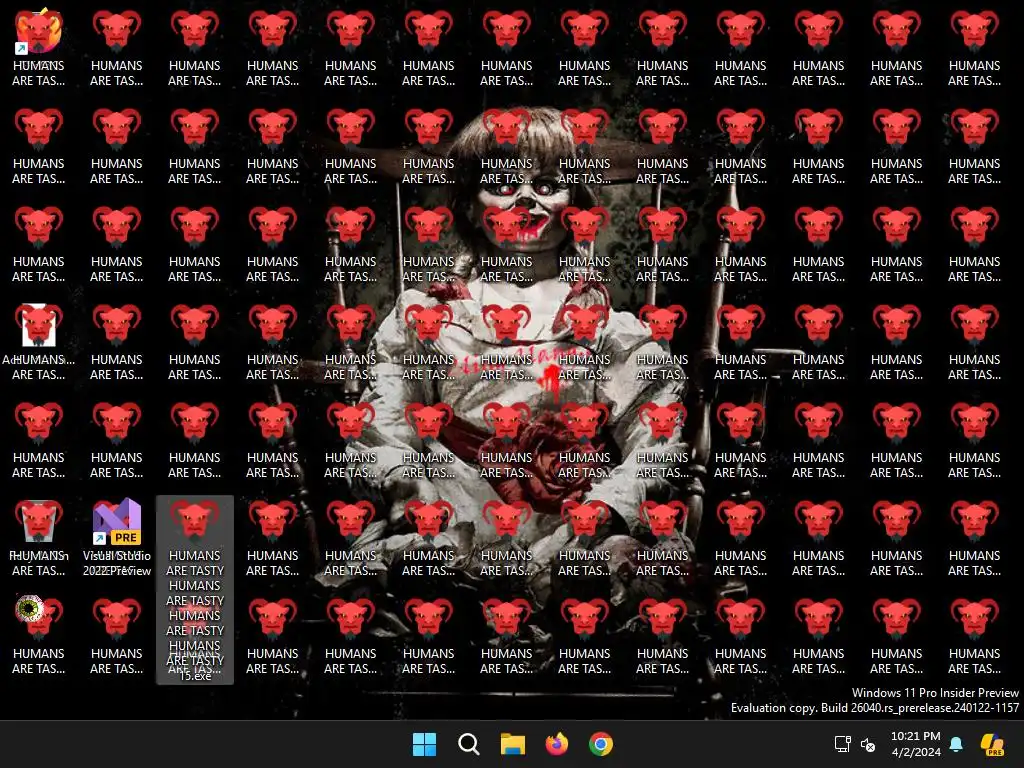Screen dimensions: 1024x768
Task: Open Firefox from the taskbar
Action: click(x=556, y=744)
